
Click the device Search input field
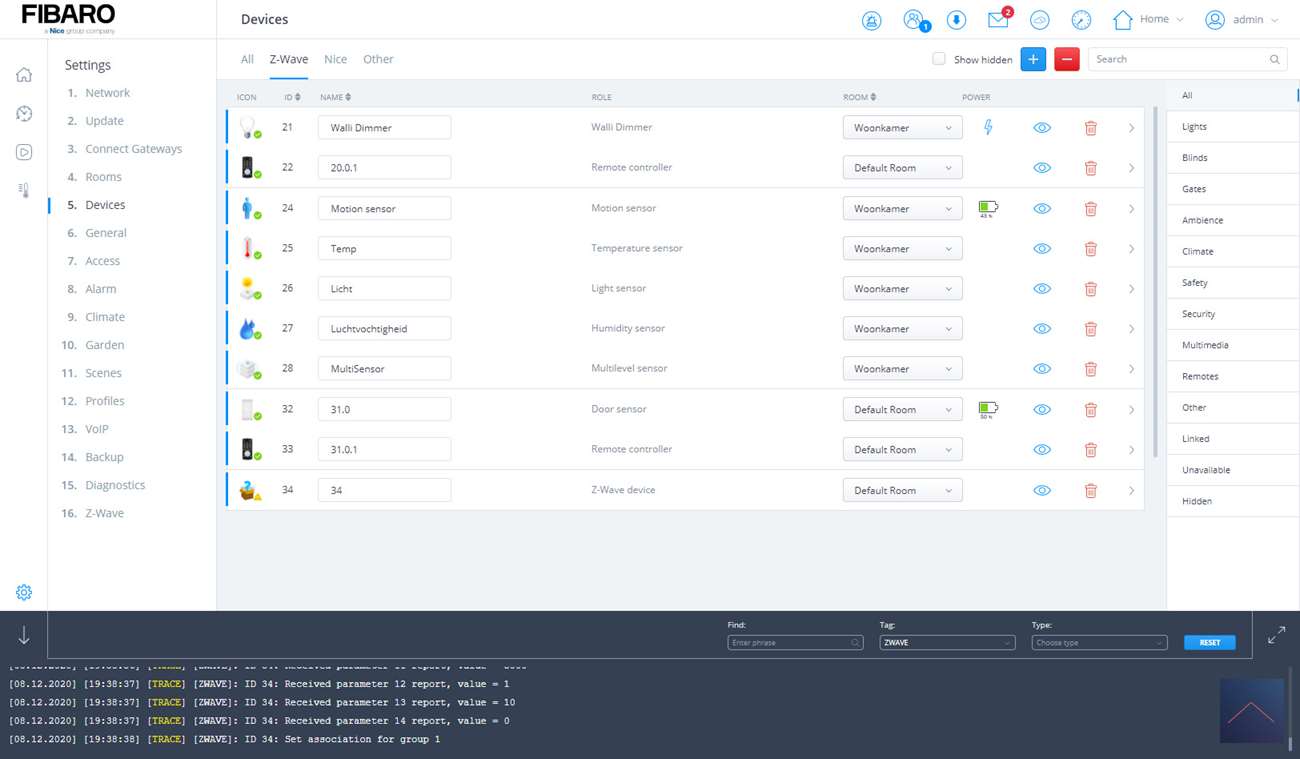(x=1180, y=59)
